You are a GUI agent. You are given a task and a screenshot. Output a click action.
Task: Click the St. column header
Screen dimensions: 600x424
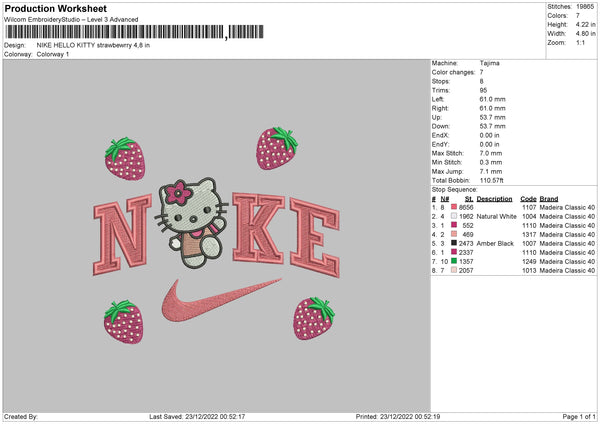click(469, 199)
